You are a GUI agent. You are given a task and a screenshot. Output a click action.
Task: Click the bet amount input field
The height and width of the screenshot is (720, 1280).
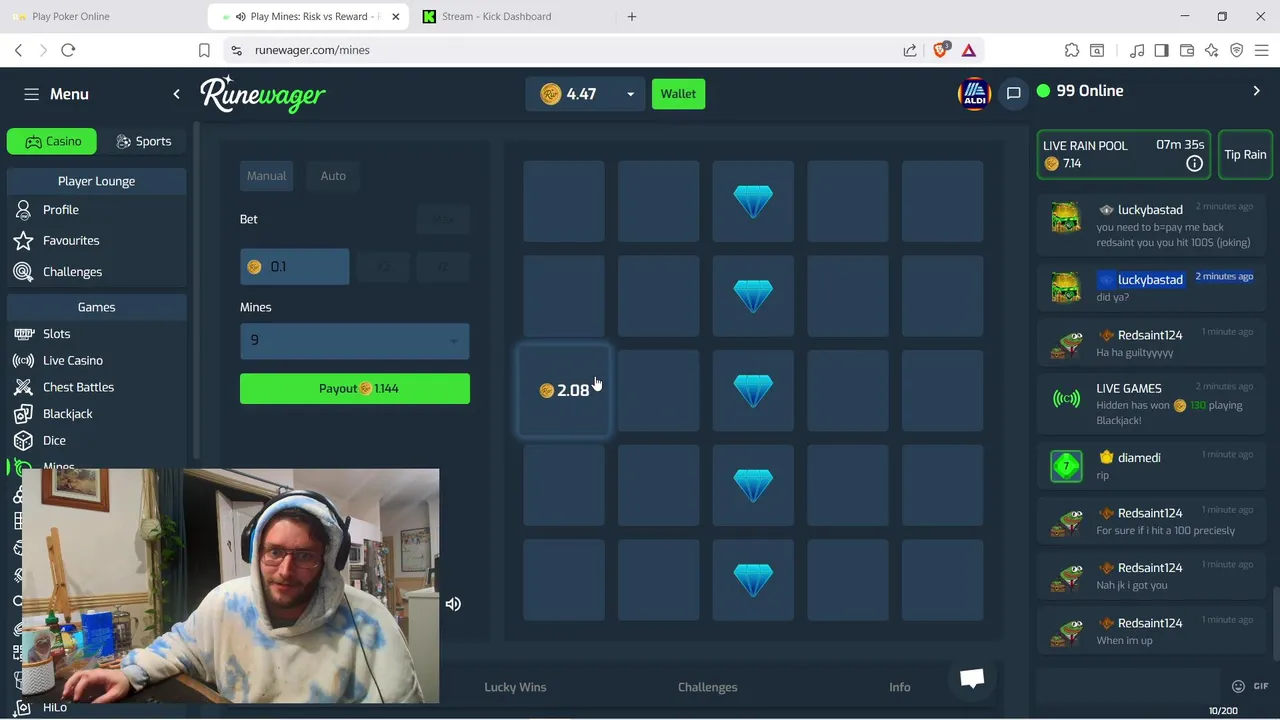click(295, 267)
